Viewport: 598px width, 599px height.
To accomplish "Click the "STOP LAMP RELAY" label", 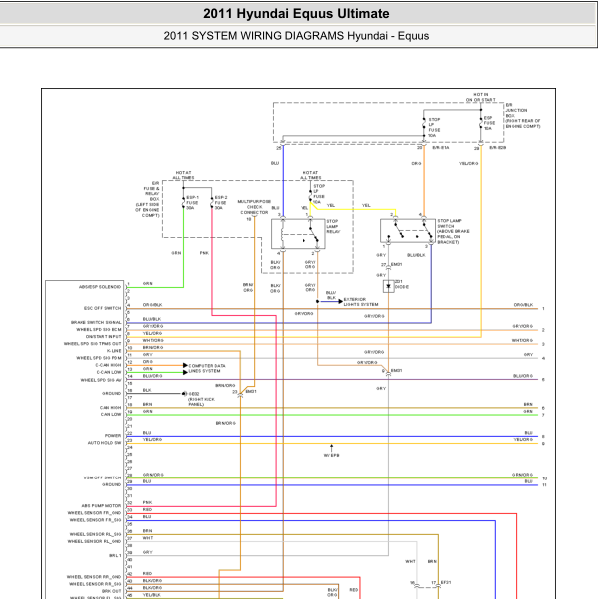I will point(333,227).
